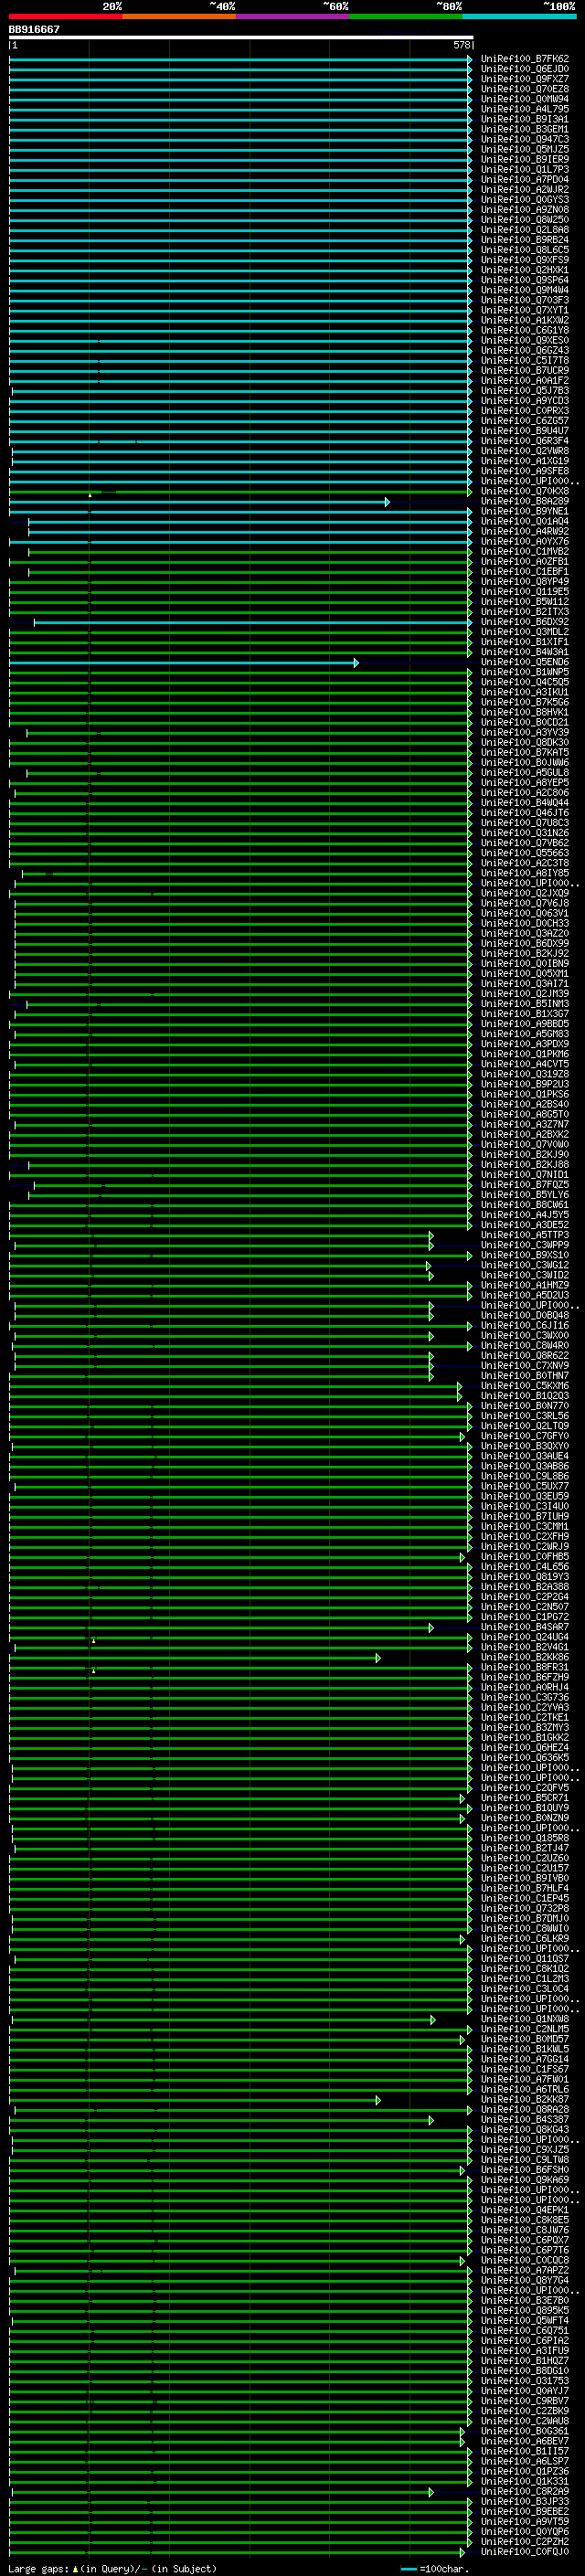This screenshot has width=585, height=2576.
Task: Click the =100char. scale legend
Action: 435,2569
